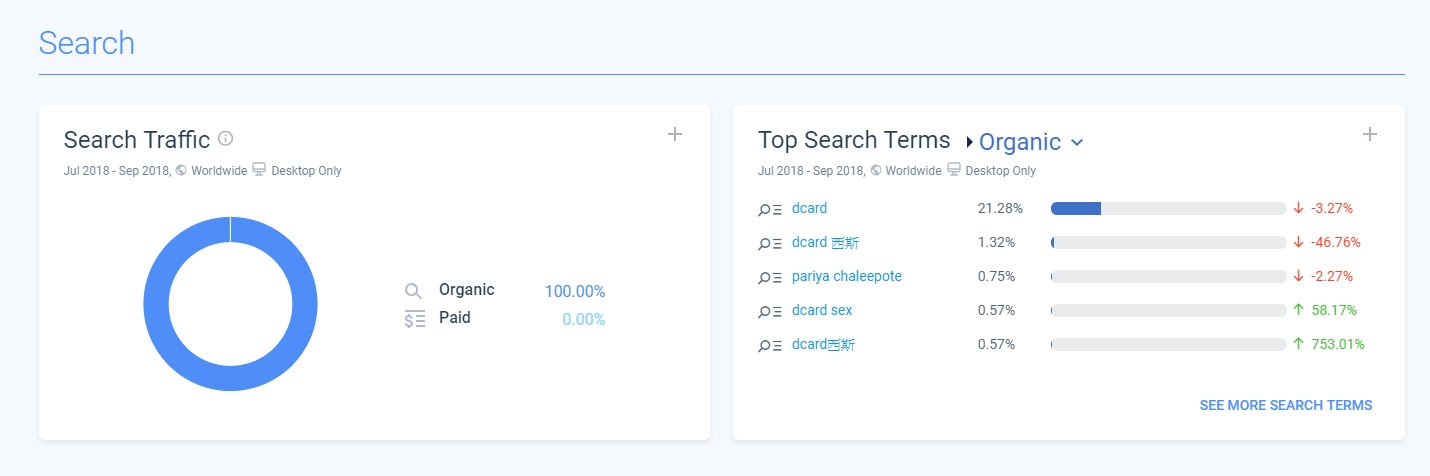This screenshot has height=476, width=1430.
Task: Click the 100.00% Organic value
Action: pos(575,291)
